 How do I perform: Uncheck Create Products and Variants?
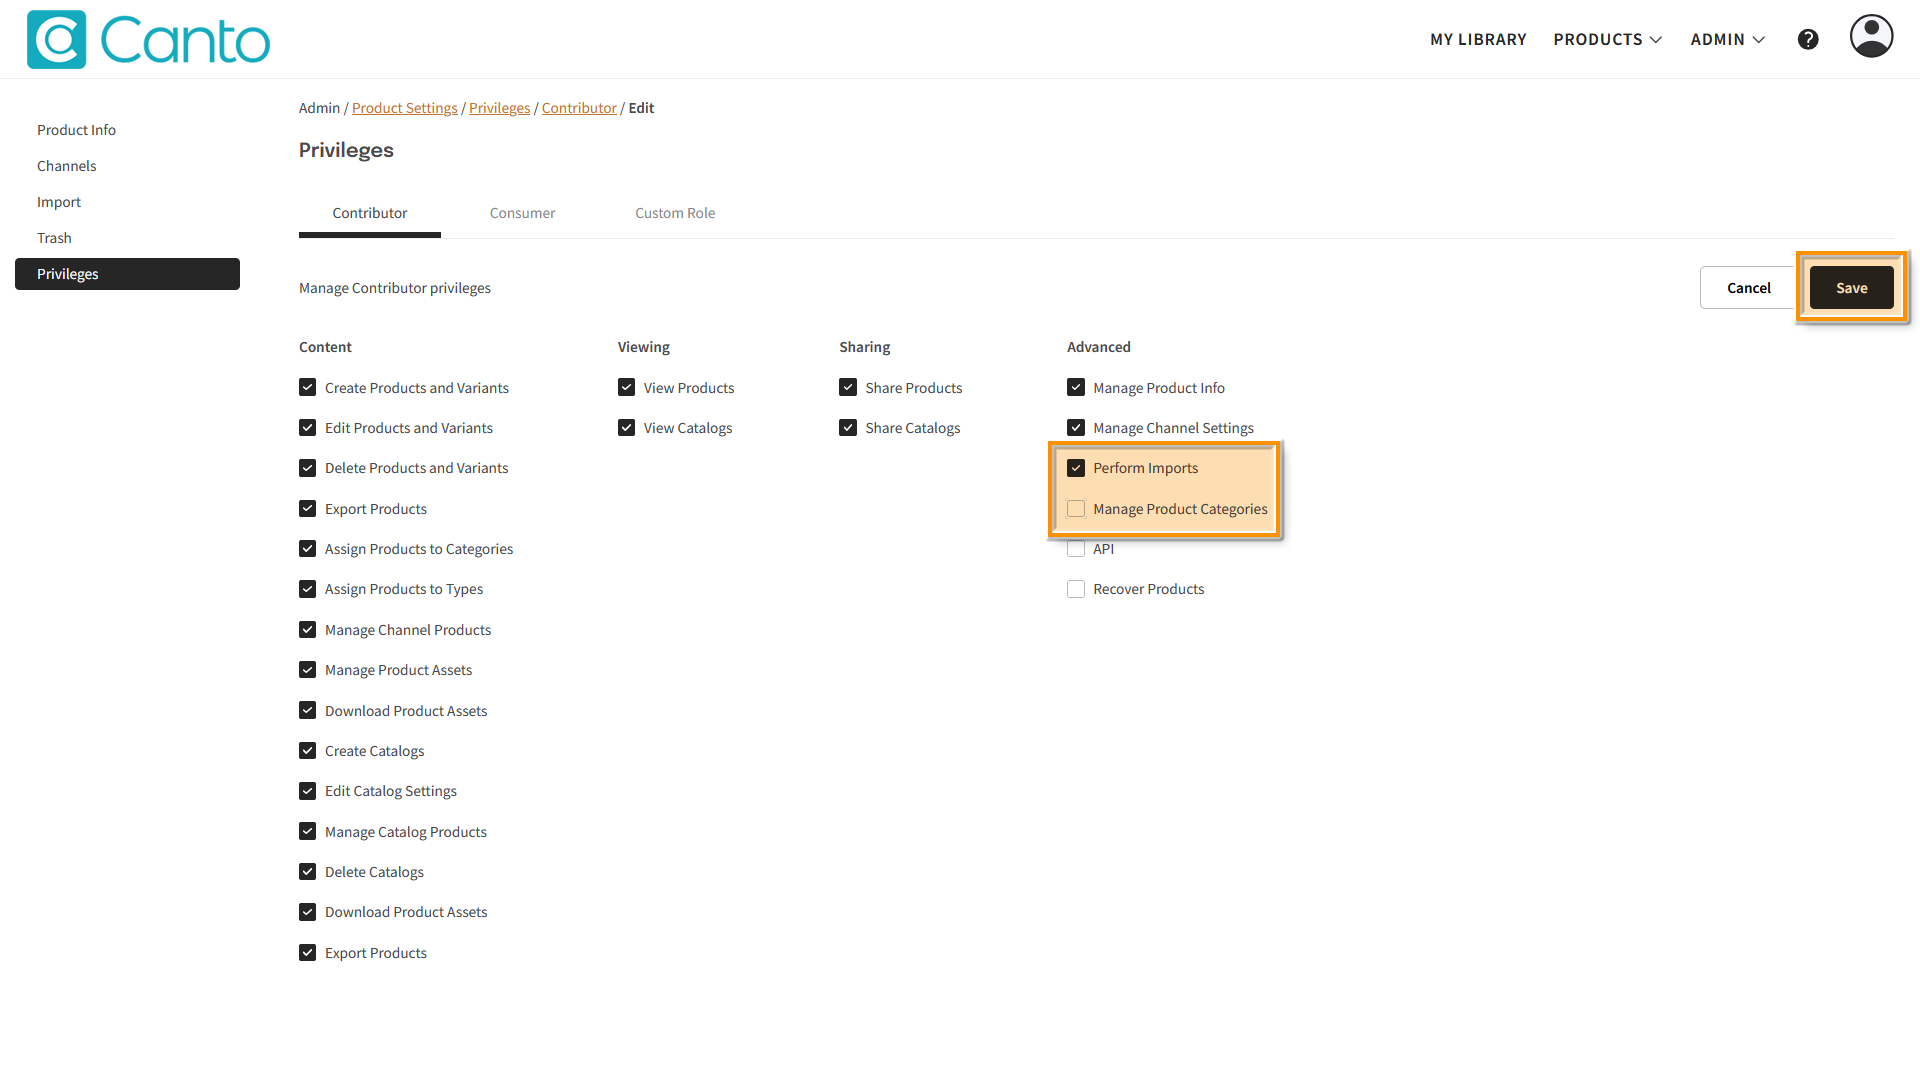pyautogui.click(x=308, y=388)
